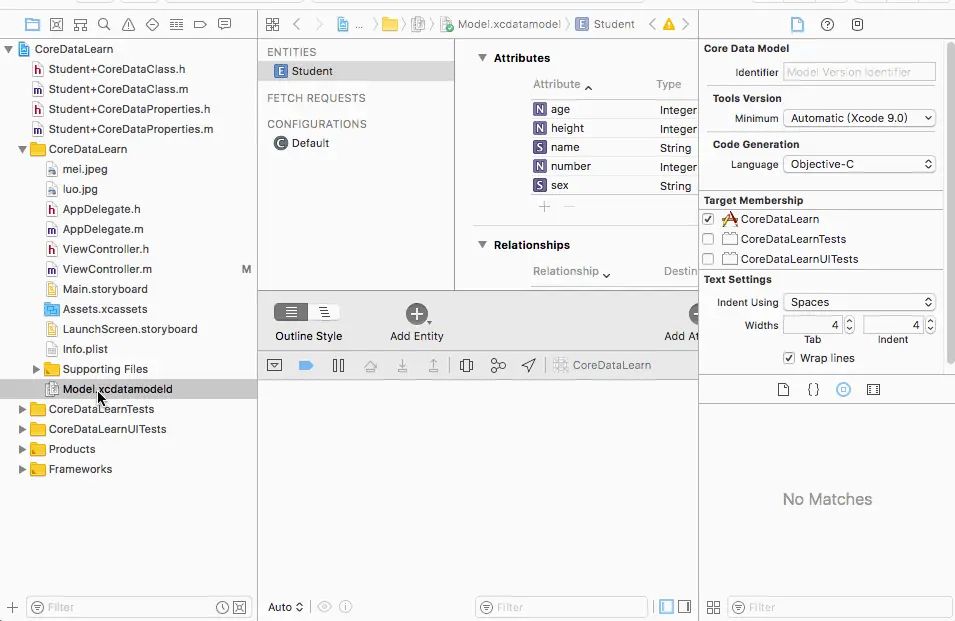Image resolution: width=955 pixels, height=621 pixels.
Task: Add attribute with plus button
Action: pos(544,207)
